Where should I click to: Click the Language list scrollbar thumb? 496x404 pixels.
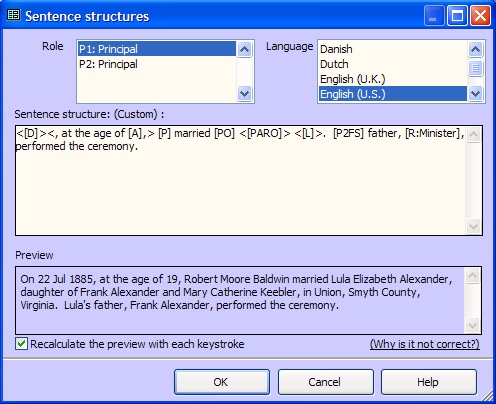pyautogui.click(x=475, y=68)
